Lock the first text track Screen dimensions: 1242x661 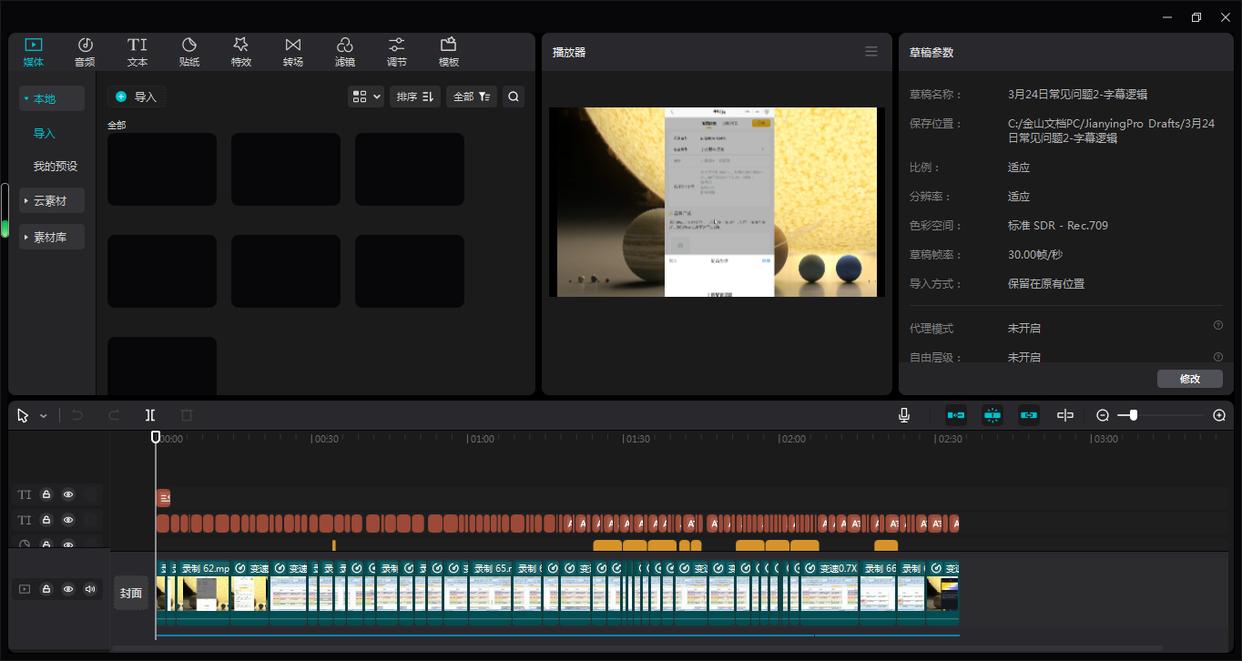46,494
